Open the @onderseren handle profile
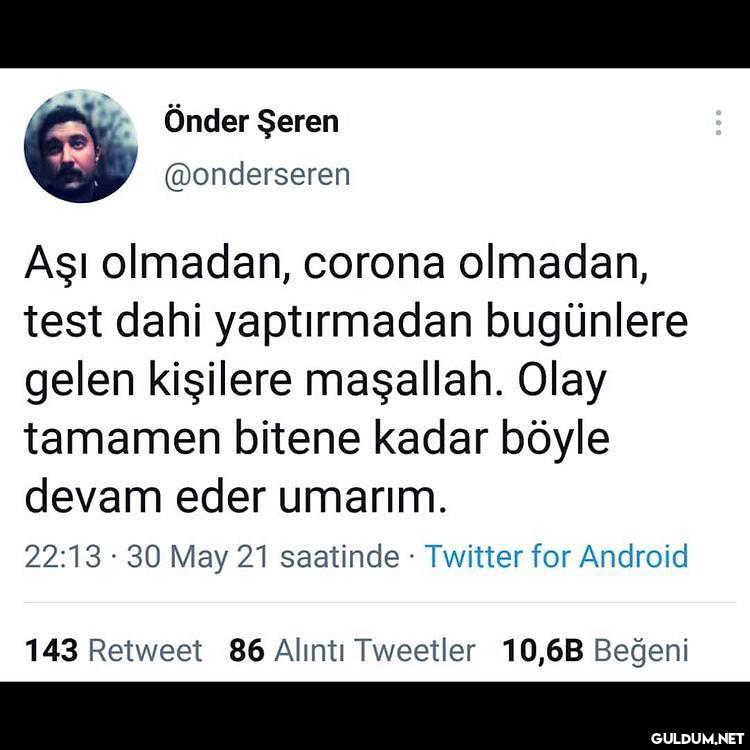This screenshot has height=750, width=750. tap(257, 175)
